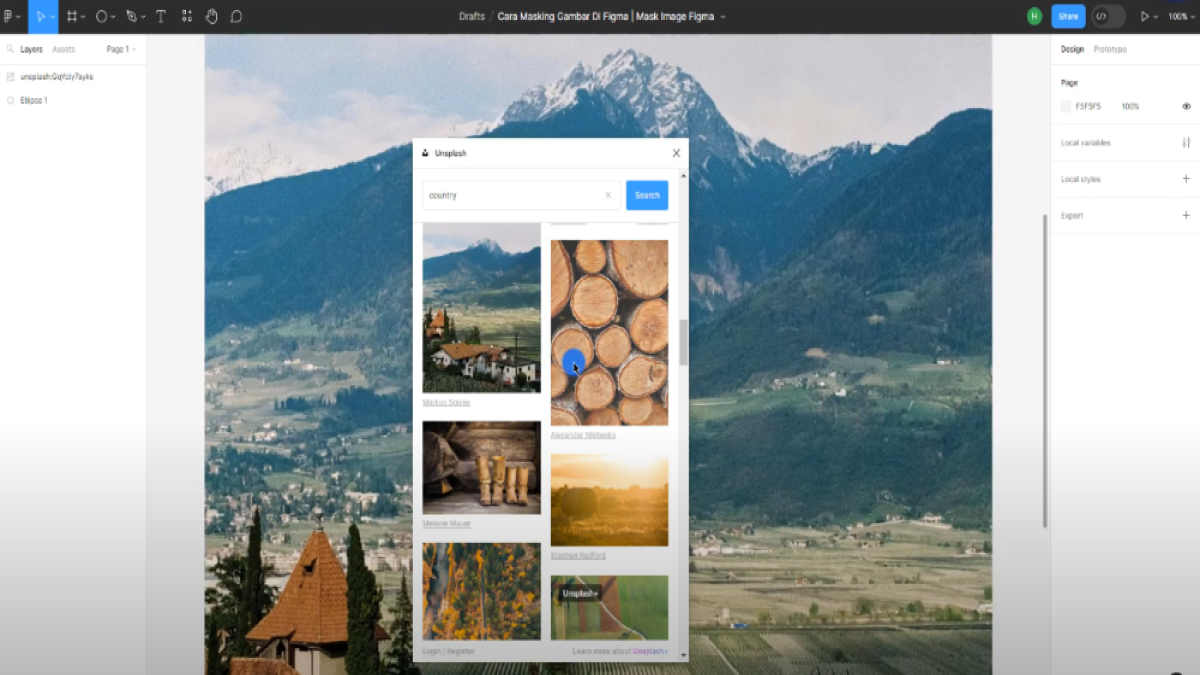This screenshot has height=675, width=1200.
Task: Click the Unsplash plugin logo icon
Action: 425,153
